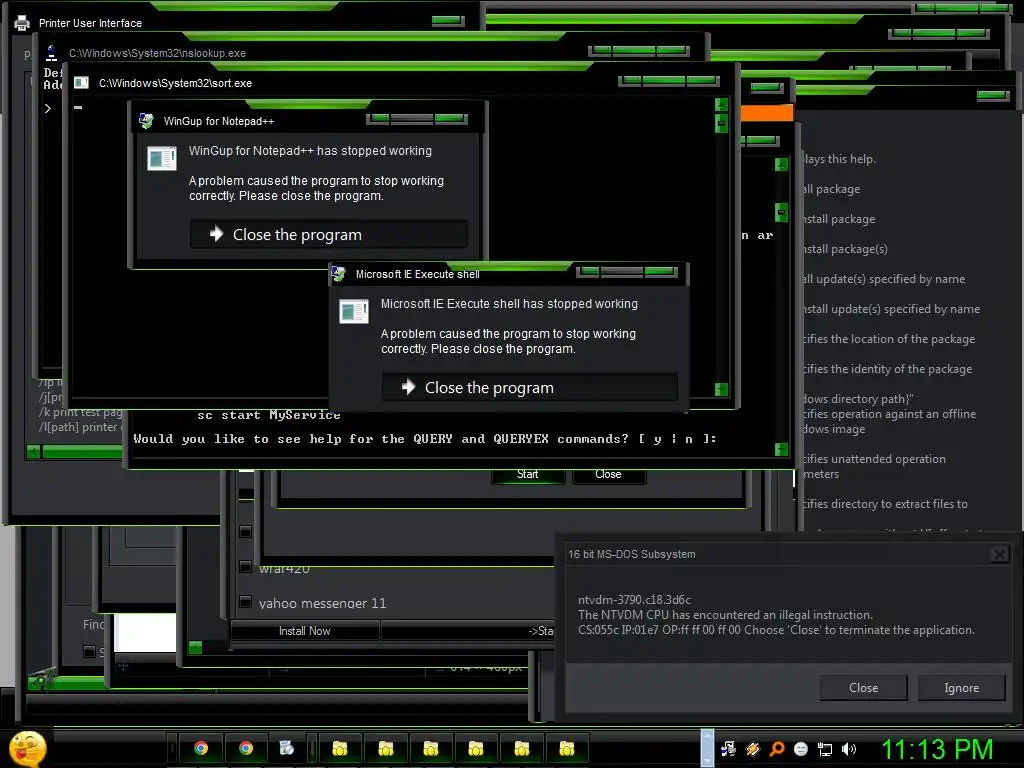Open the computers-and-bin tray icon
The image size is (1024, 768).
click(728, 749)
